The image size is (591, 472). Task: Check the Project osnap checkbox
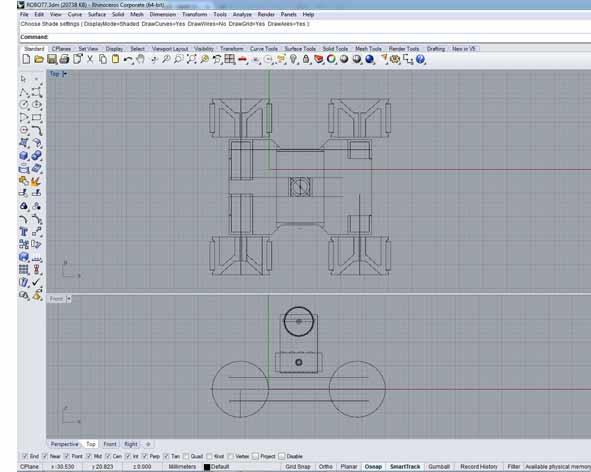click(x=255, y=456)
